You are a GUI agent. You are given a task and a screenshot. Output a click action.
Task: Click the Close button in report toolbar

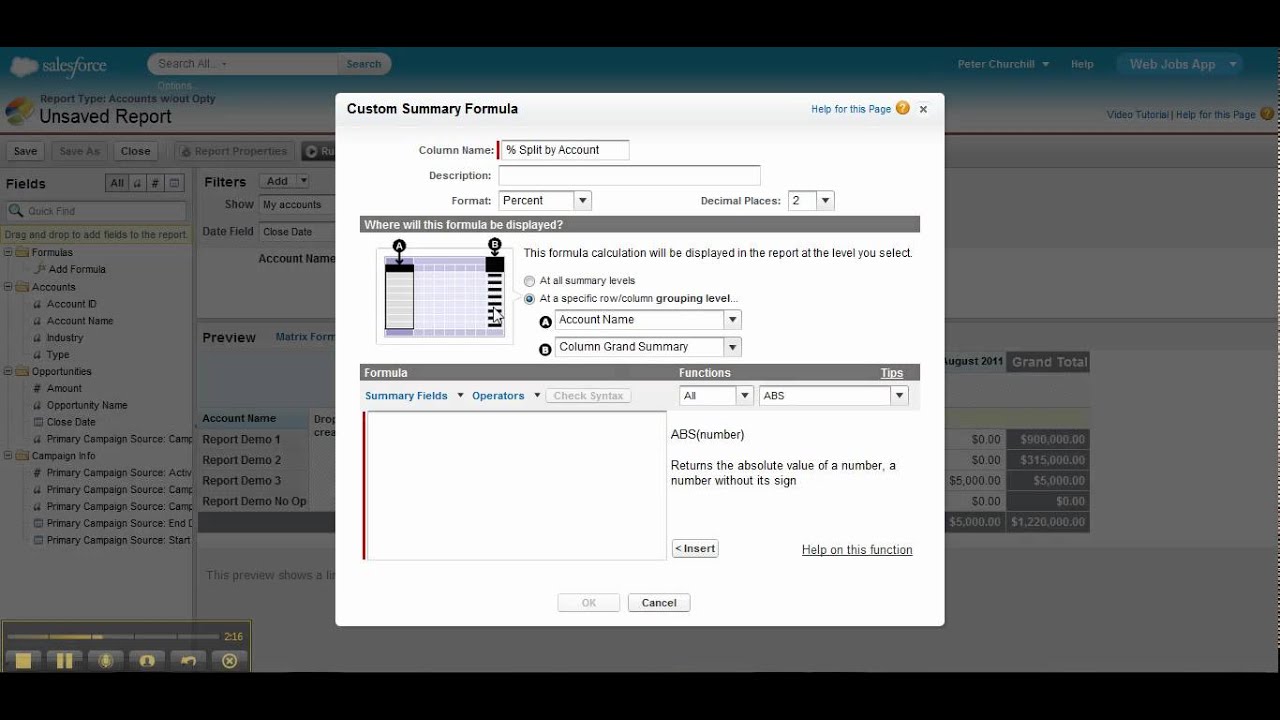pos(135,152)
